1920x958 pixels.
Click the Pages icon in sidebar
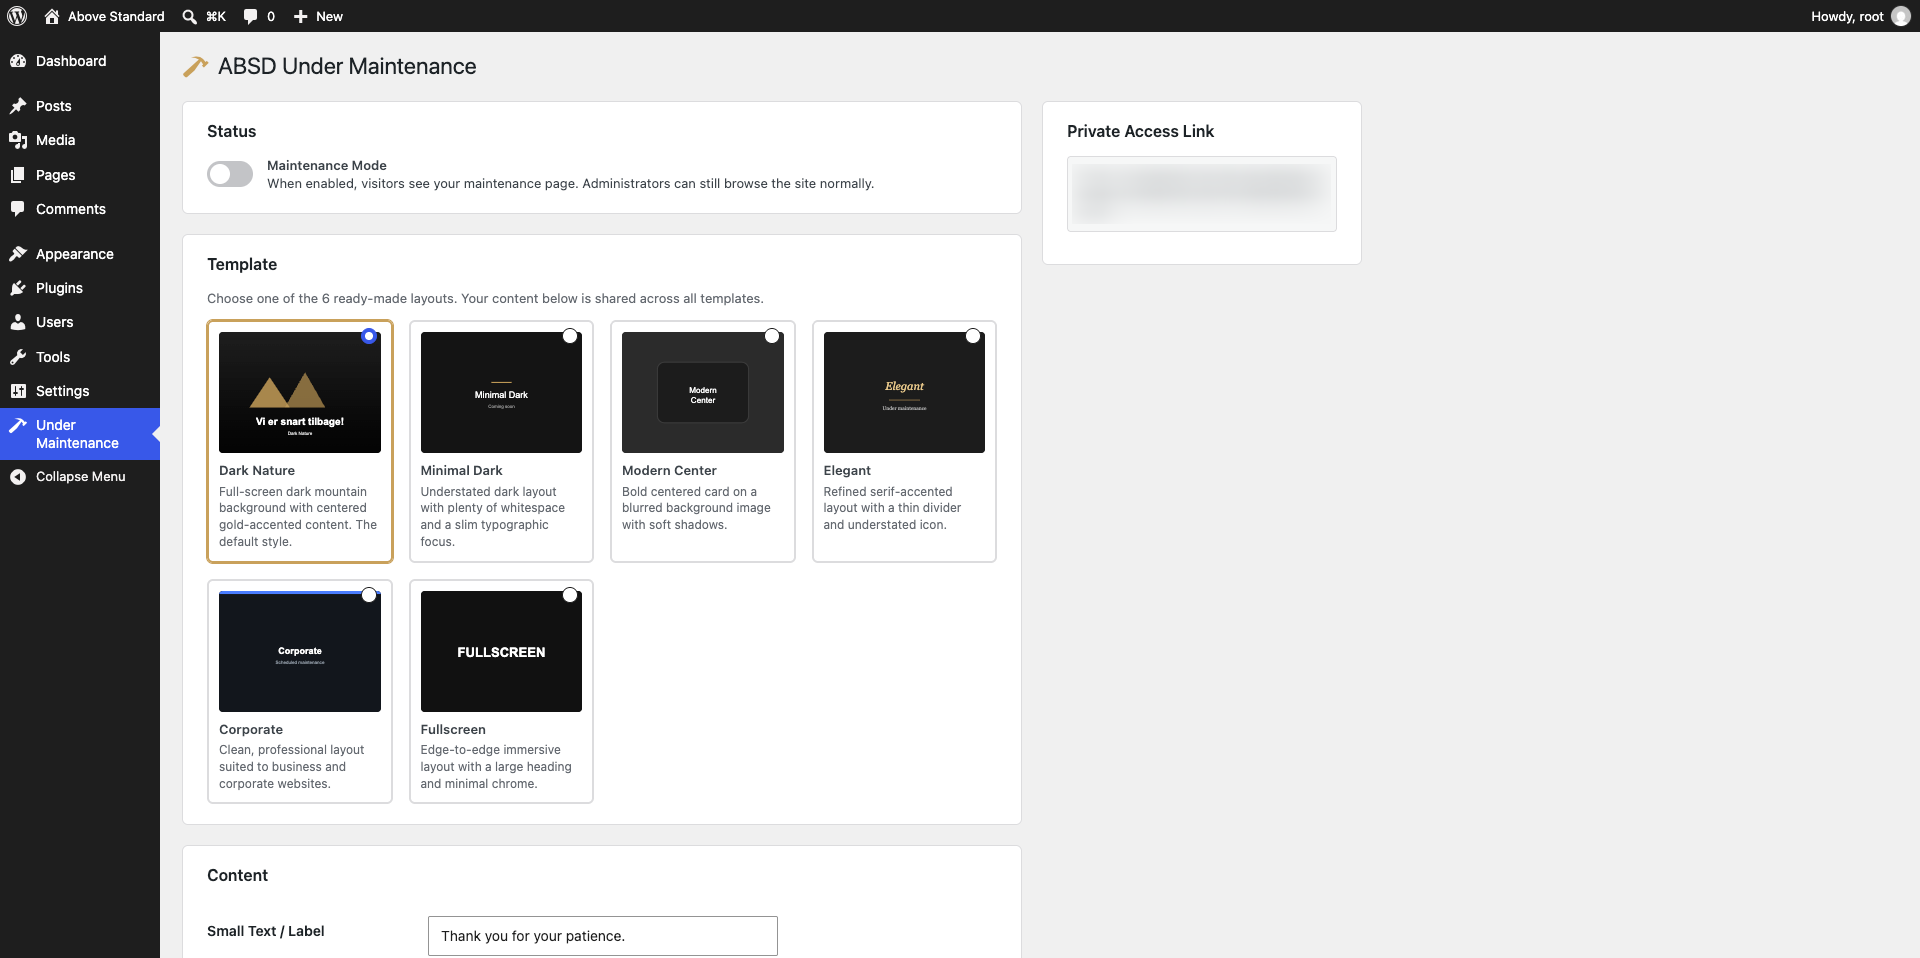(x=18, y=175)
